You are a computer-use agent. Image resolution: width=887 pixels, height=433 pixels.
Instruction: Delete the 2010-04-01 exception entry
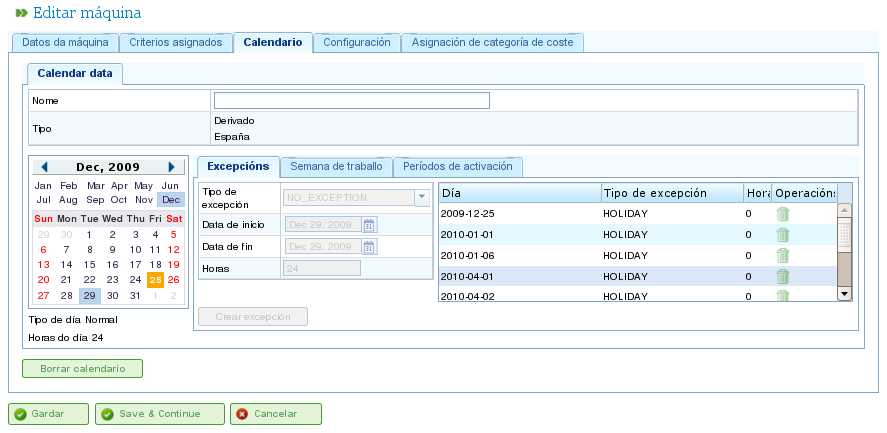click(x=783, y=276)
